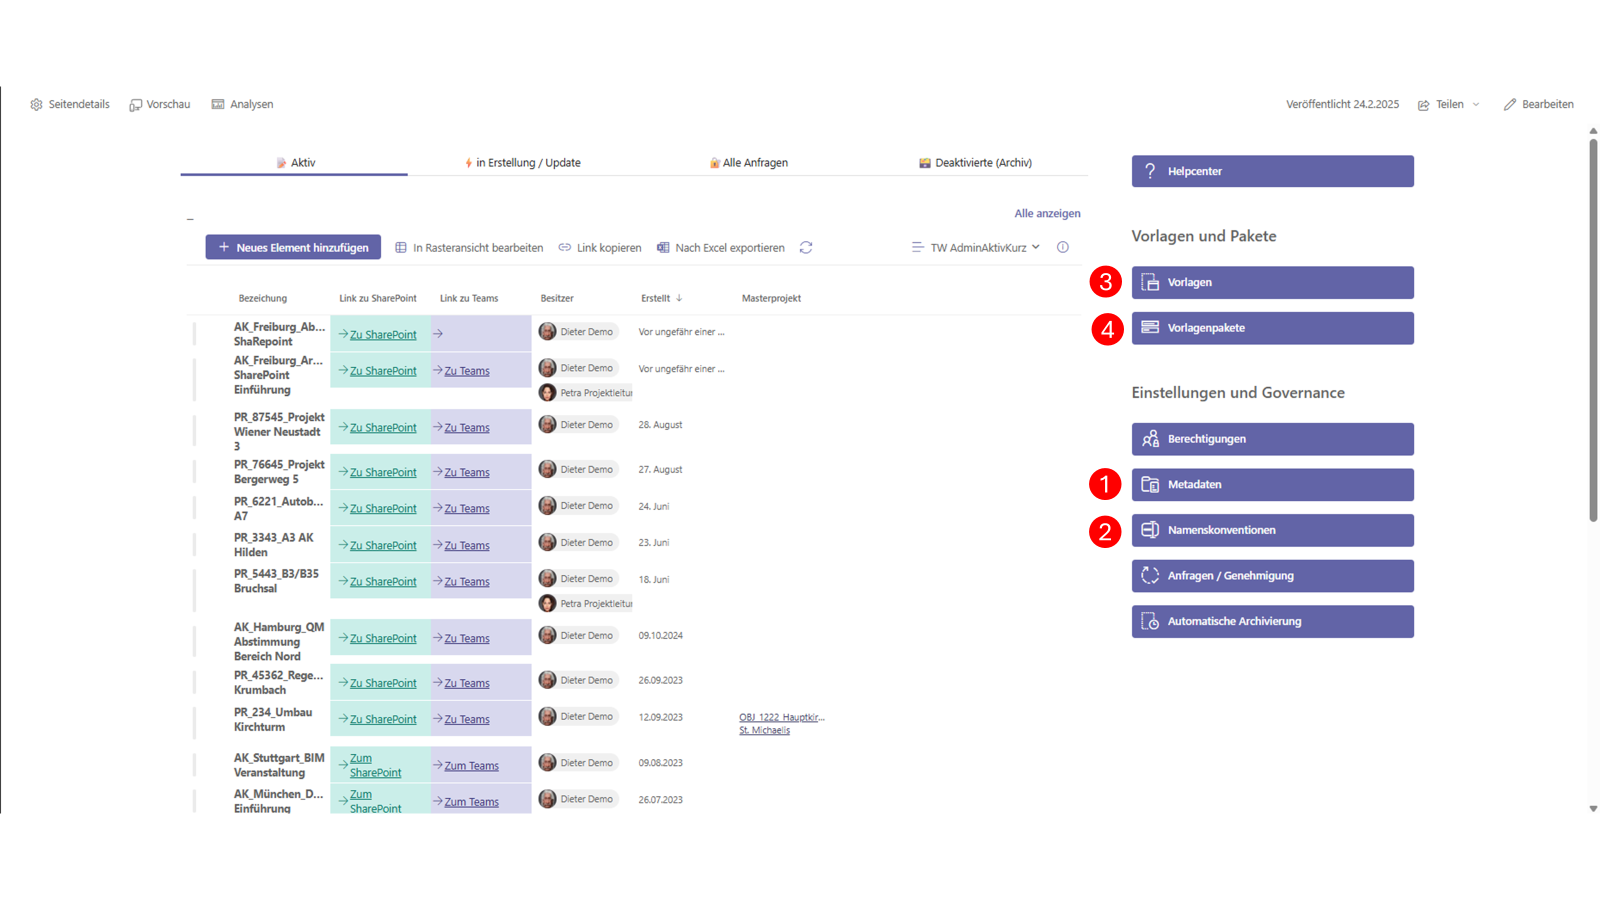
Task: Click the refresh icon in list toolbar
Action: (x=806, y=248)
